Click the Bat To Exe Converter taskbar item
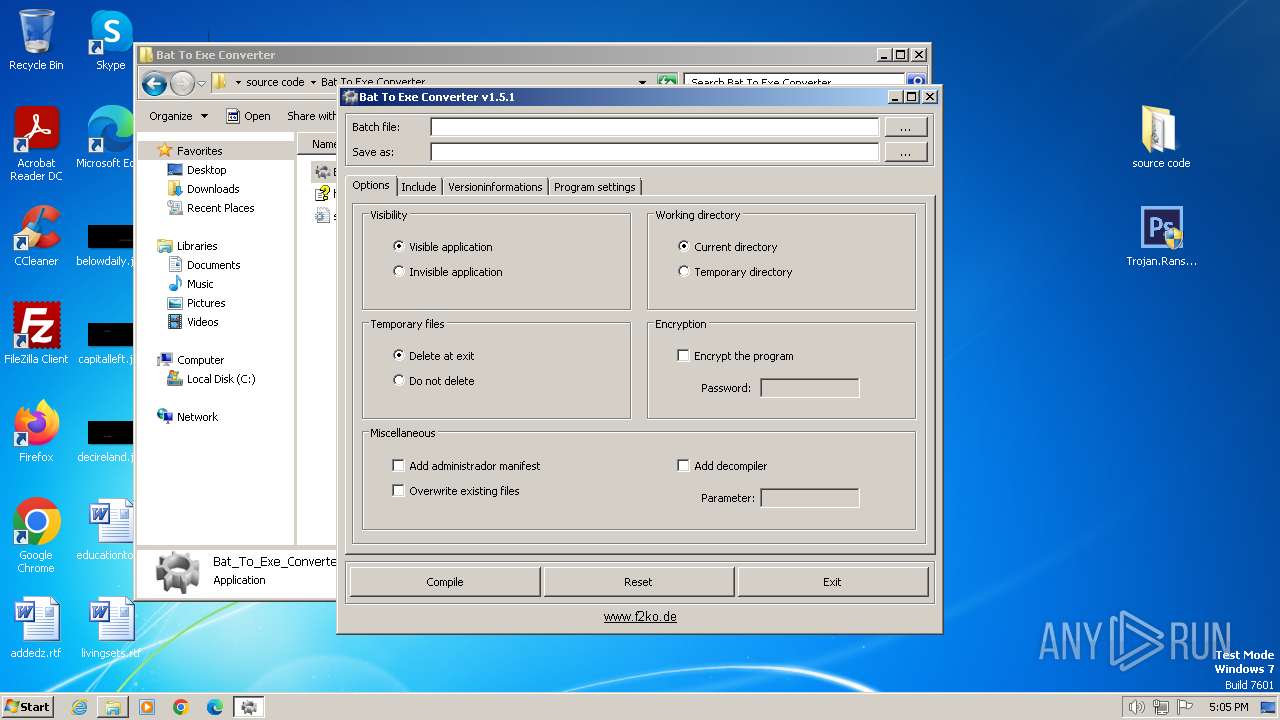Viewport: 1280px width, 720px height. (x=249, y=707)
